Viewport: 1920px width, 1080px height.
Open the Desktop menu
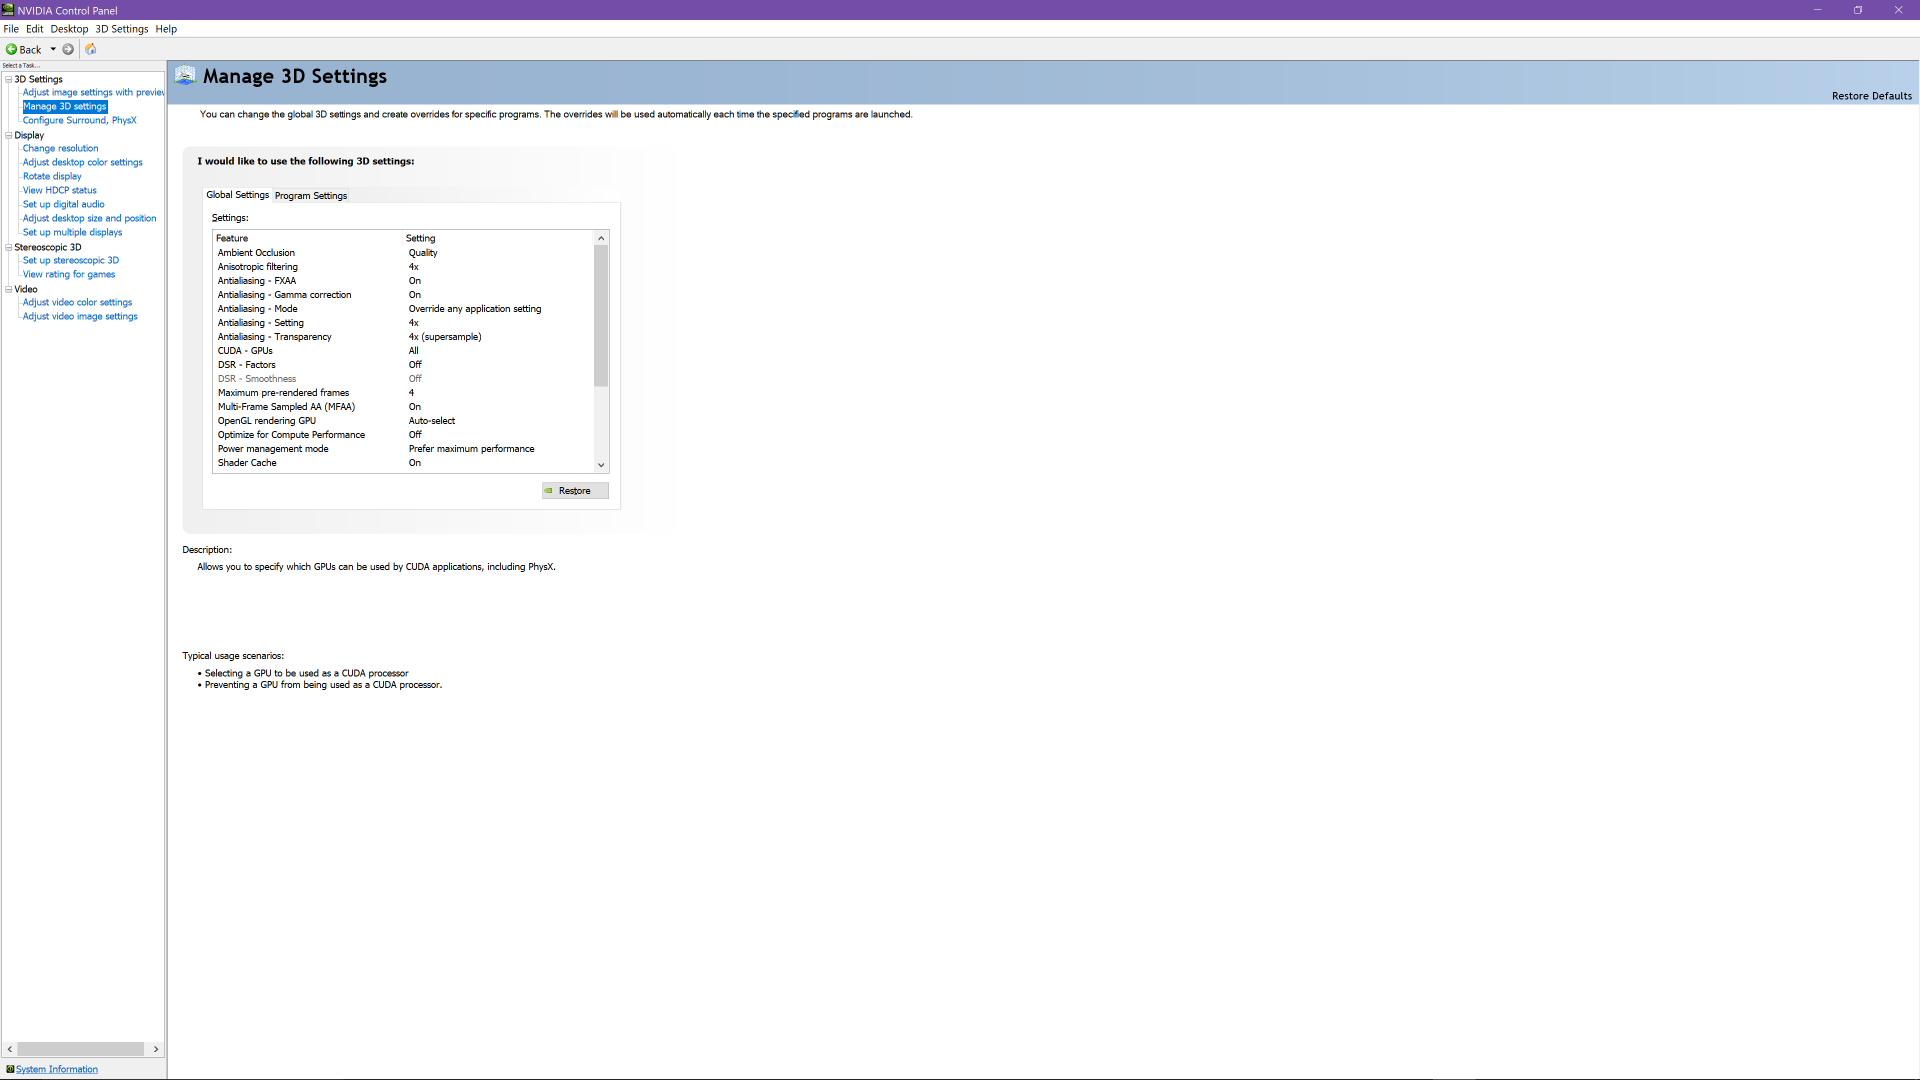pyautogui.click(x=70, y=29)
